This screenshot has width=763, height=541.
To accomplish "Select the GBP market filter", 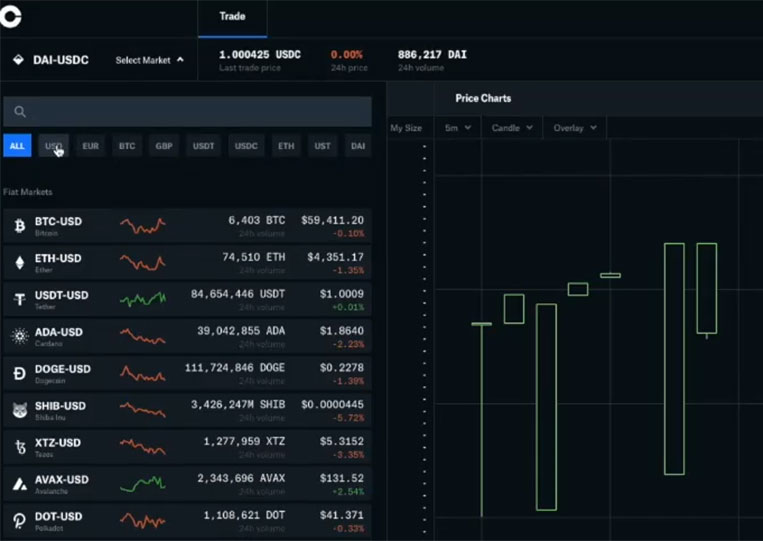I will point(164,145).
